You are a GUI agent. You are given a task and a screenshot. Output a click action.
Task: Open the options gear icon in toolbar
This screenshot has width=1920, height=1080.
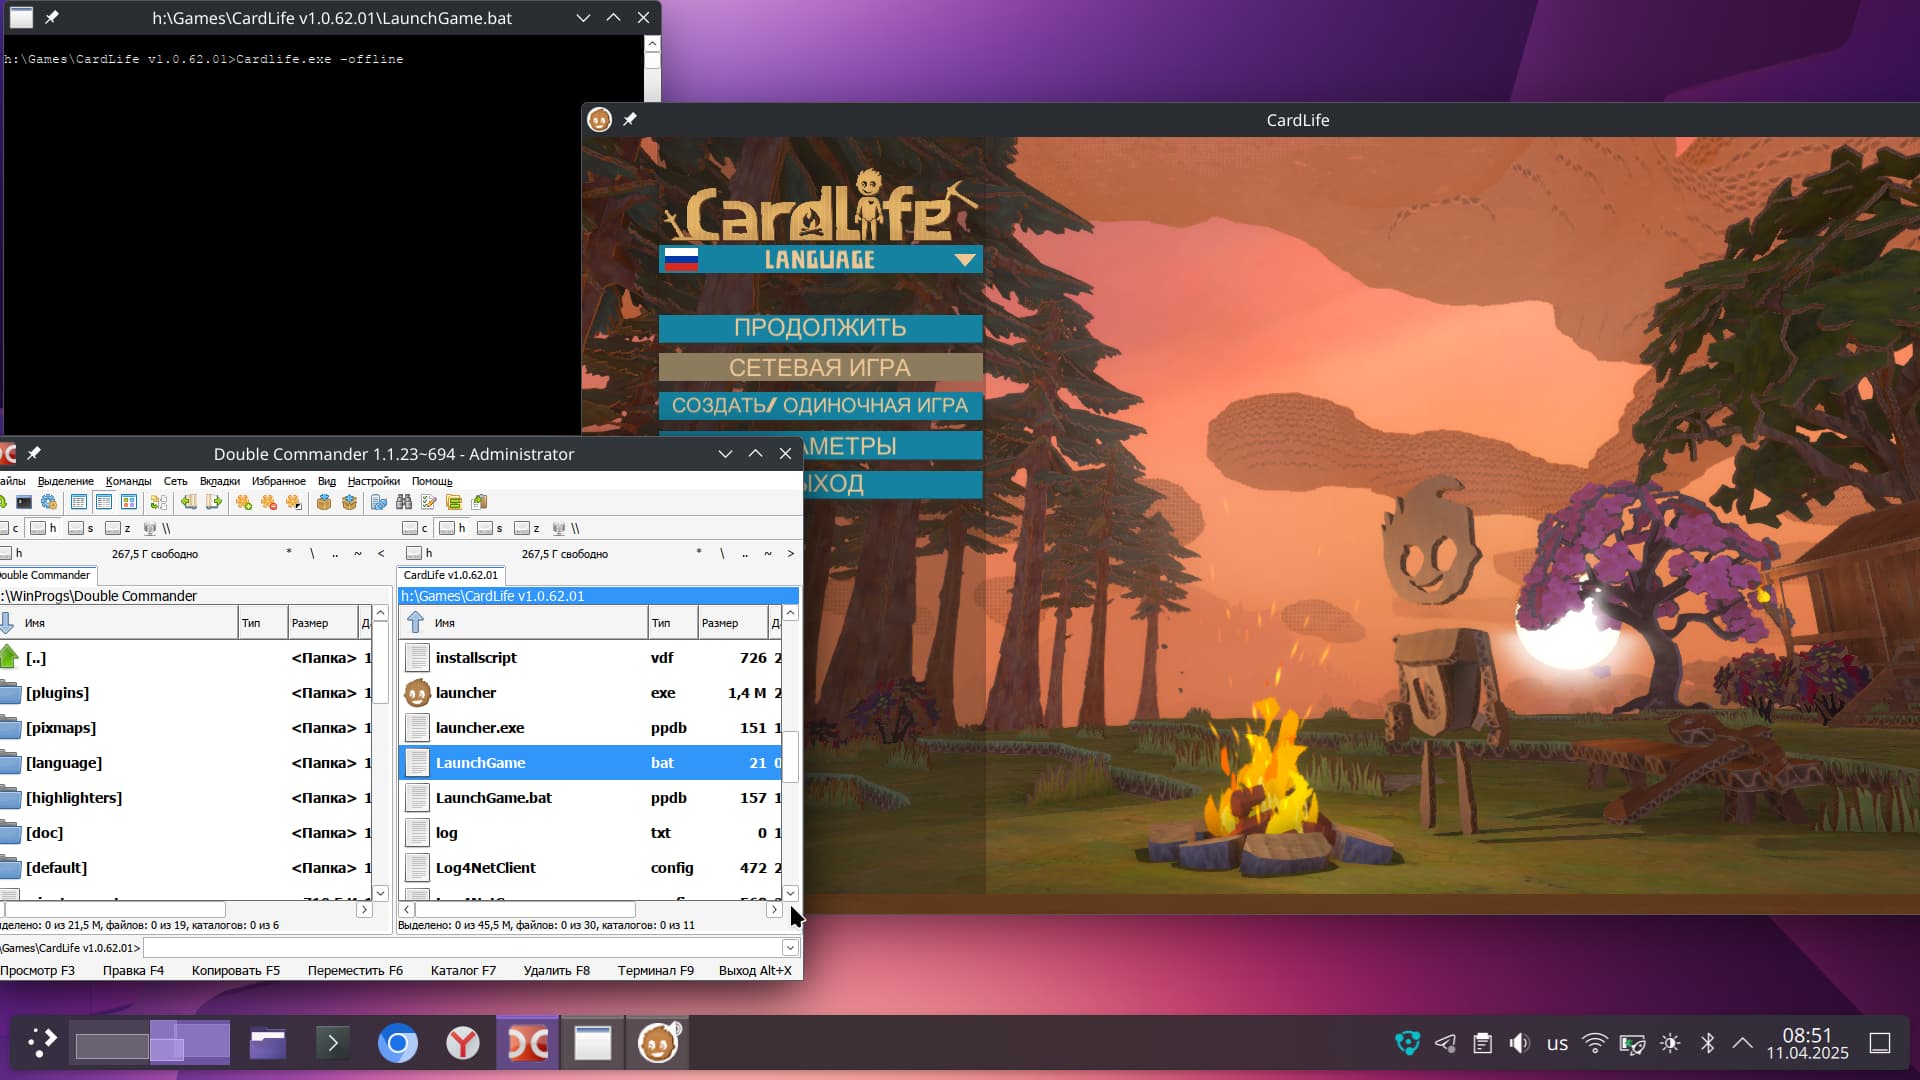pyautogui.click(x=49, y=502)
